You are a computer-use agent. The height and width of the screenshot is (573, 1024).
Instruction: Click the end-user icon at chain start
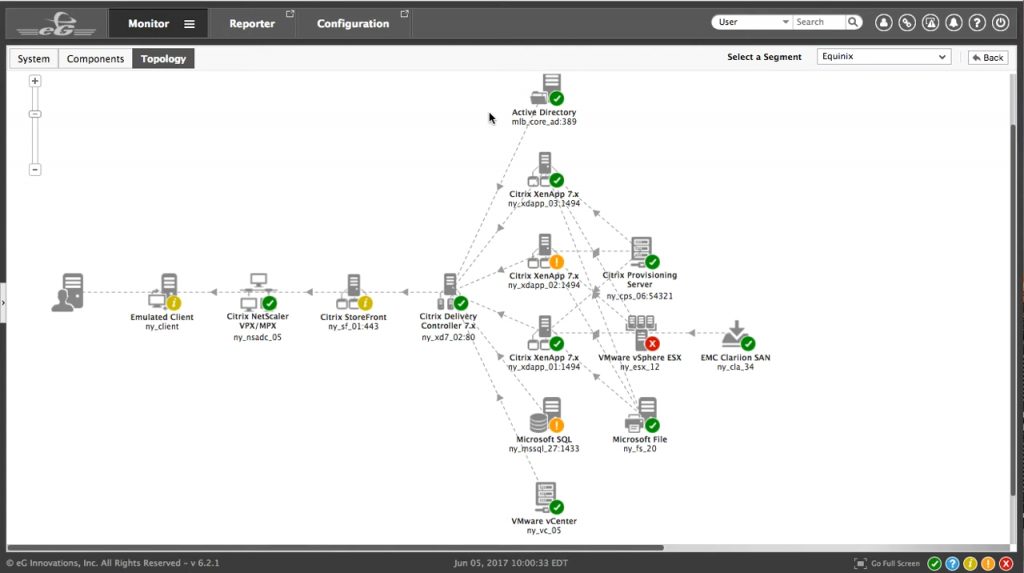(68, 293)
